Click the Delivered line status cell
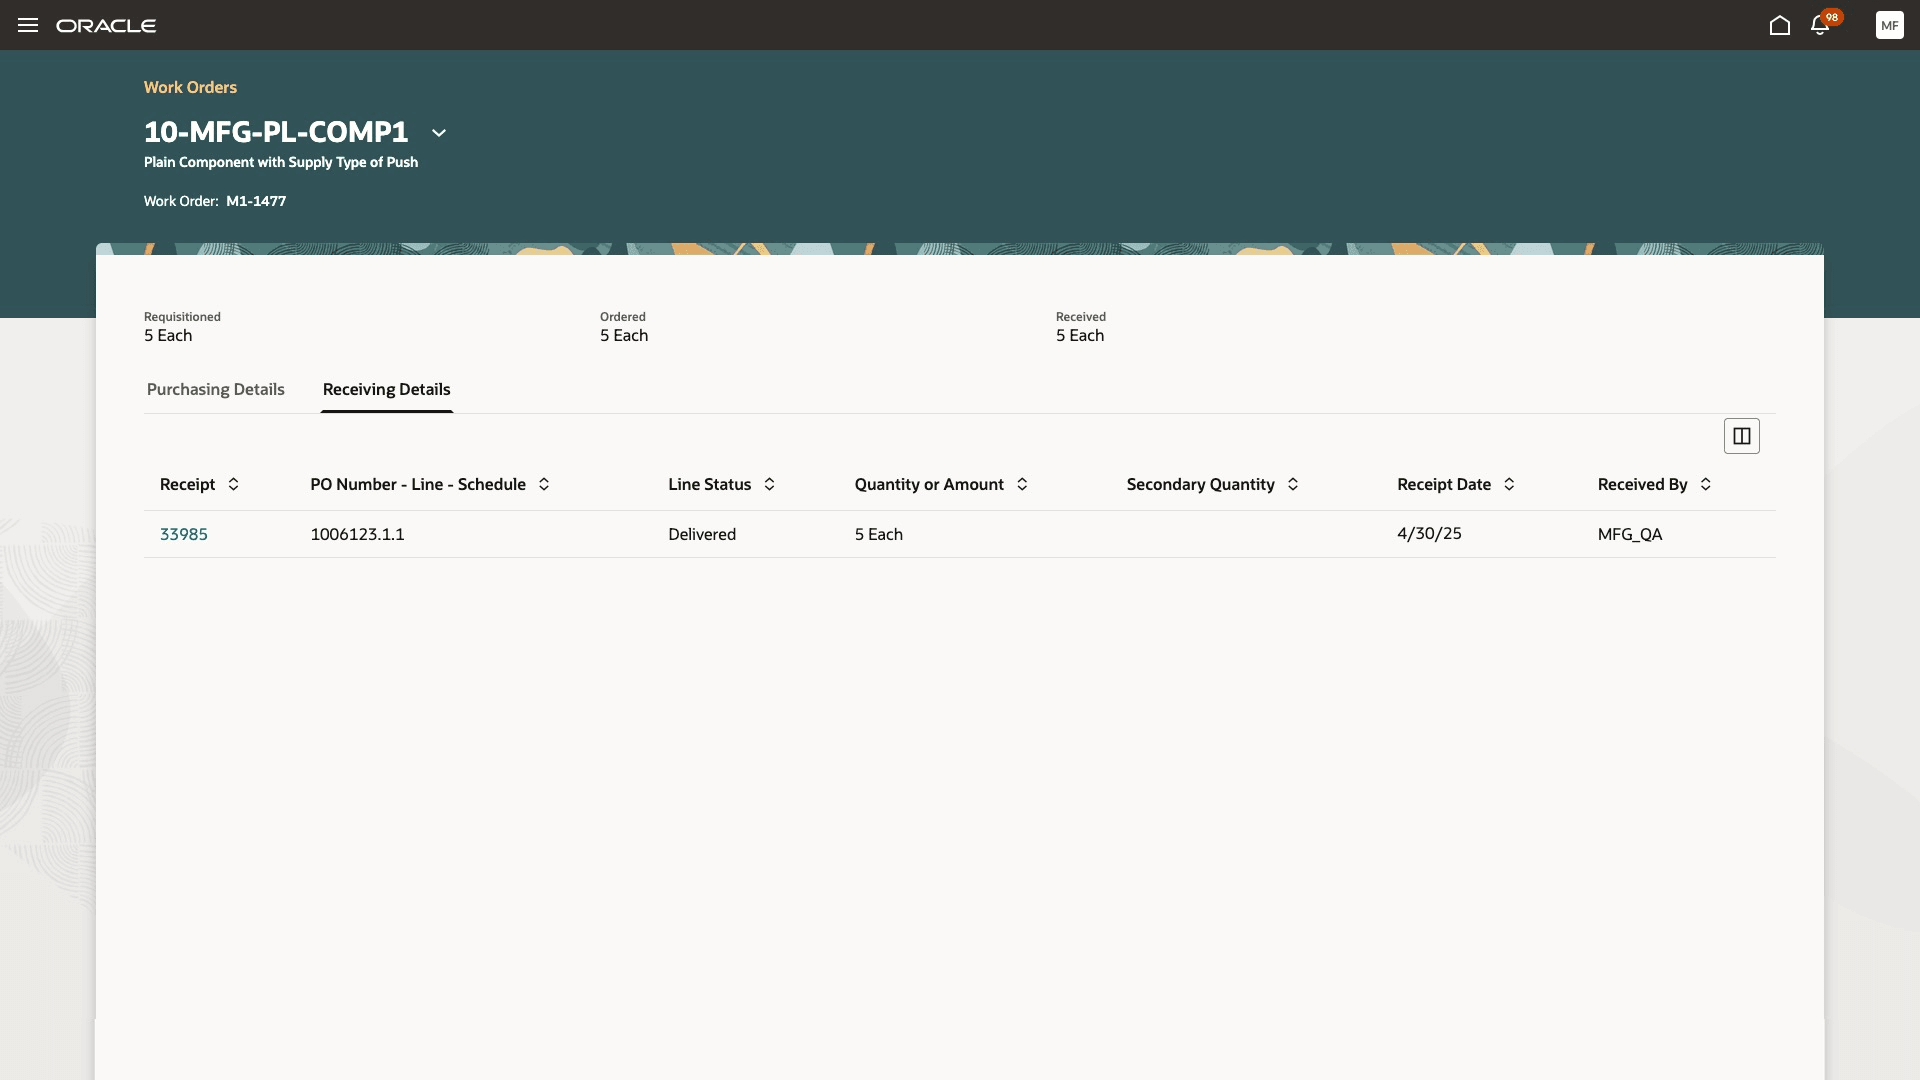This screenshot has width=1920, height=1080. tap(702, 534)
